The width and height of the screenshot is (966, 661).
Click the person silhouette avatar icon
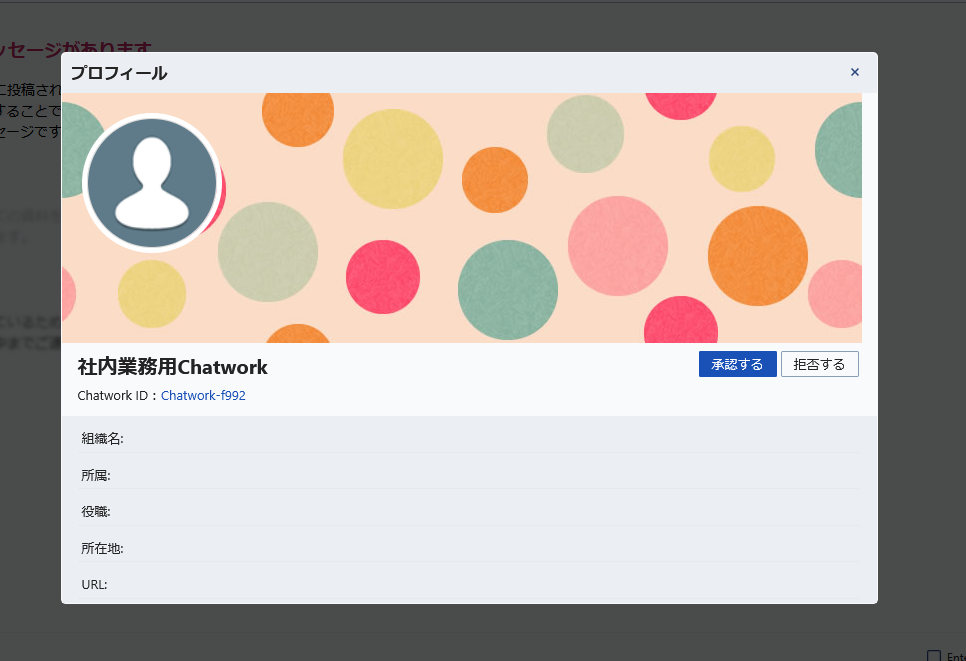click(x=153, y=182)
